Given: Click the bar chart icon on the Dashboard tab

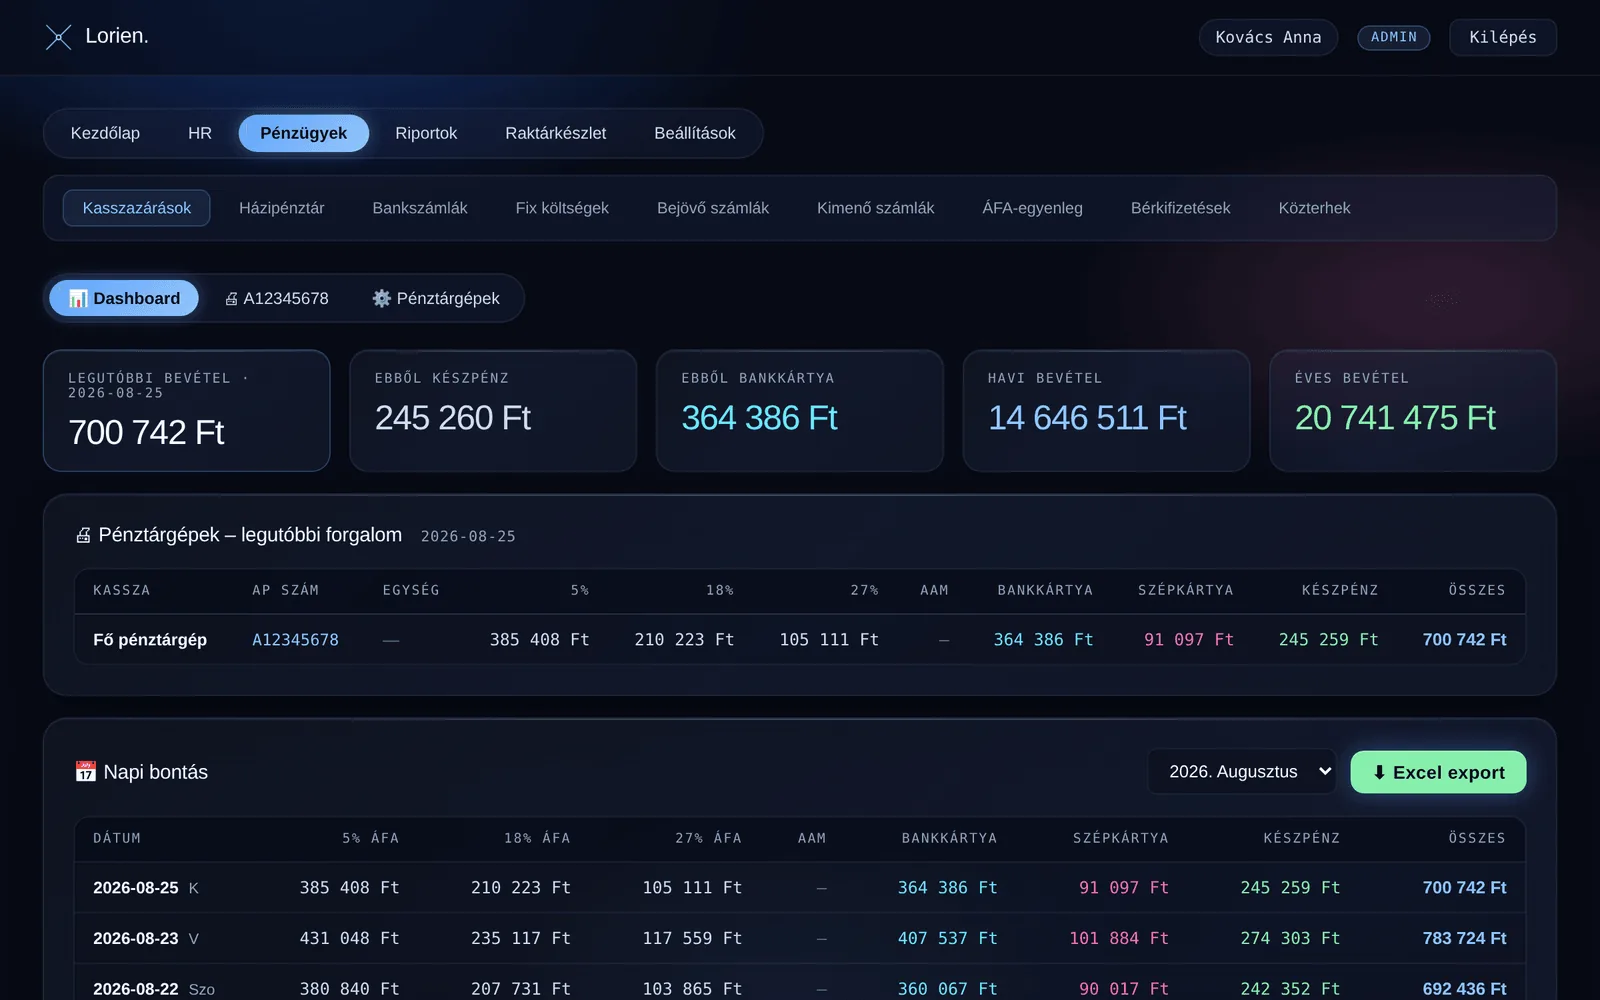Looking at the screenshot, I should [78, 299].
